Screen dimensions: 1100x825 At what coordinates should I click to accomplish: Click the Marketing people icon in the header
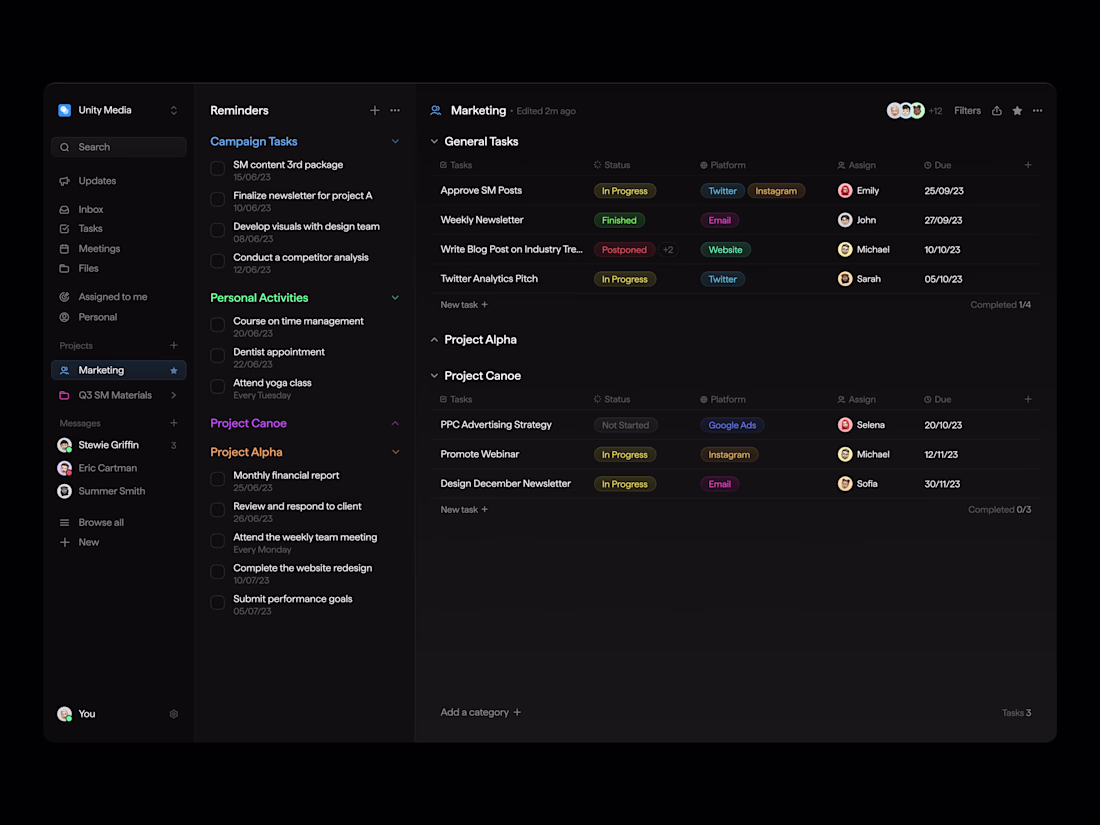pos(436,110)
